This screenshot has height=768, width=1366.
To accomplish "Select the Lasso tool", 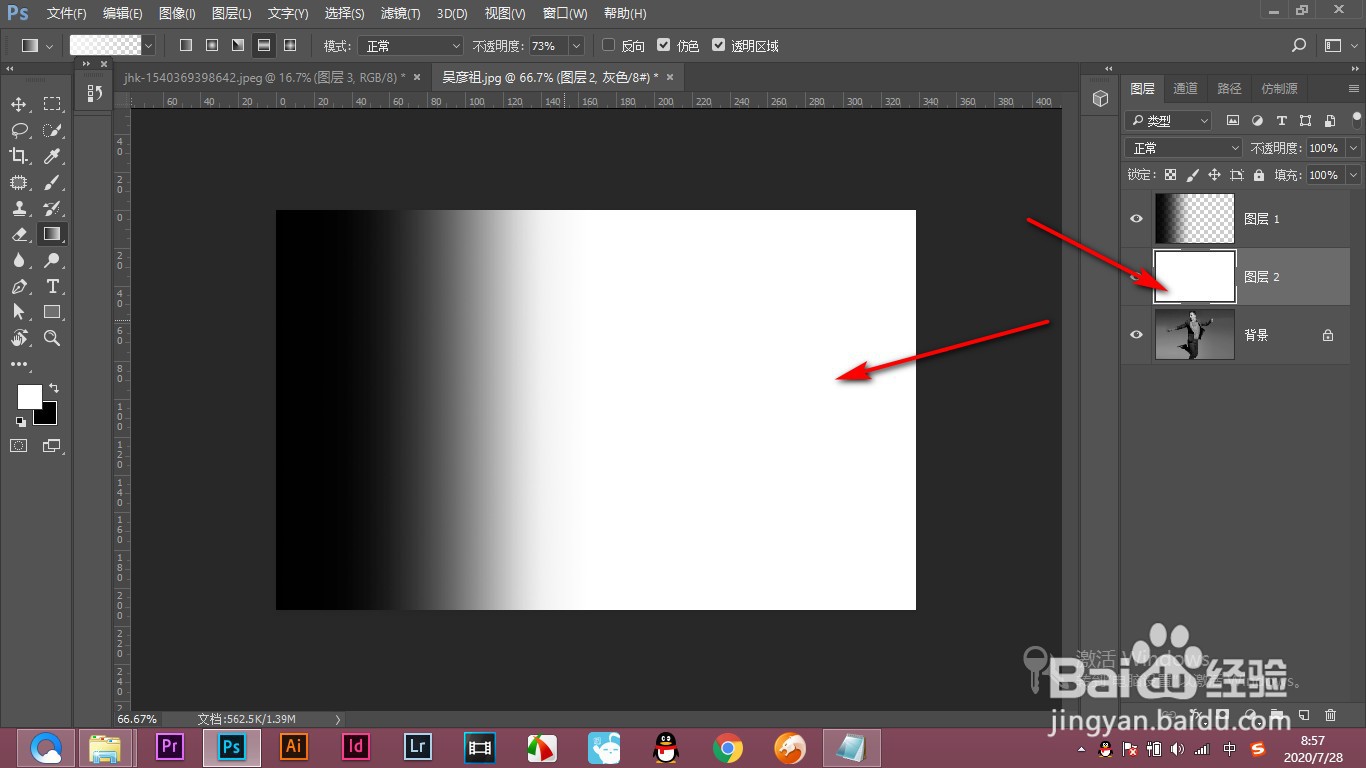I will [19, 130].
